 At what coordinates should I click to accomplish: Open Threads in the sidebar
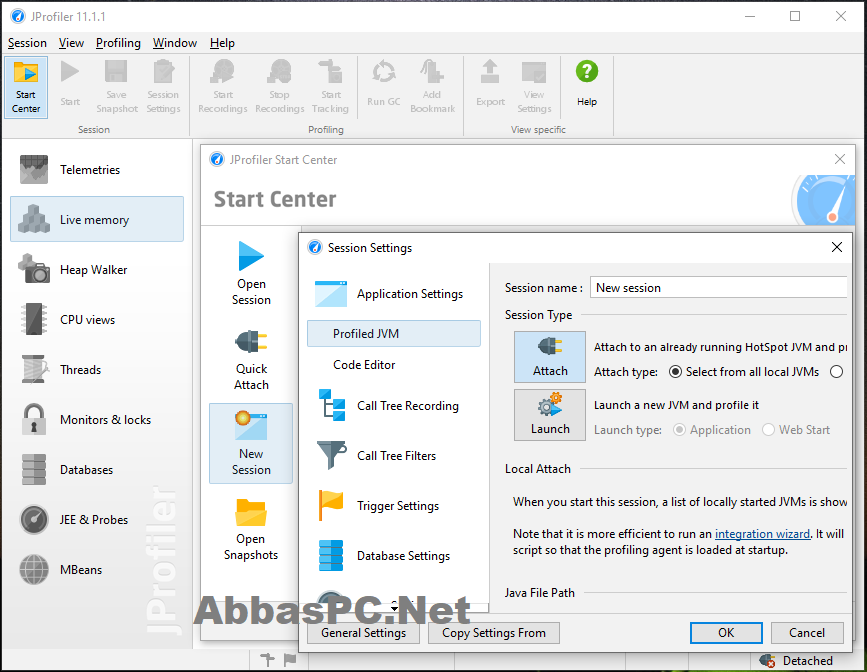pos(97,369)
